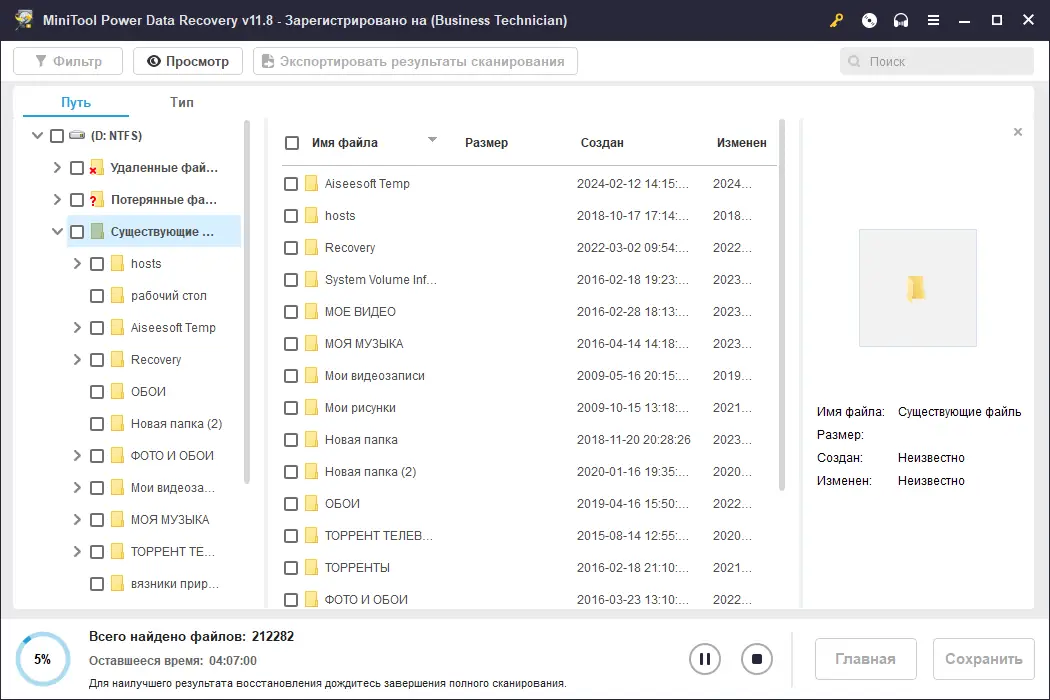
Task: Expand the Recovery tree folder
Action: point(77,360)
